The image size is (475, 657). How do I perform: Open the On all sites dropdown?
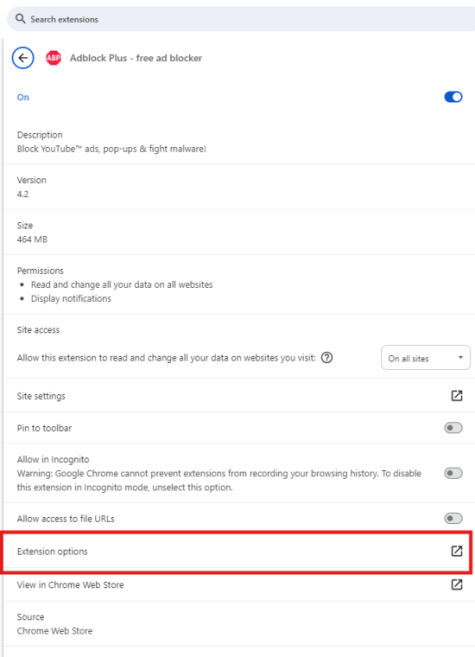tap(426, 358)
